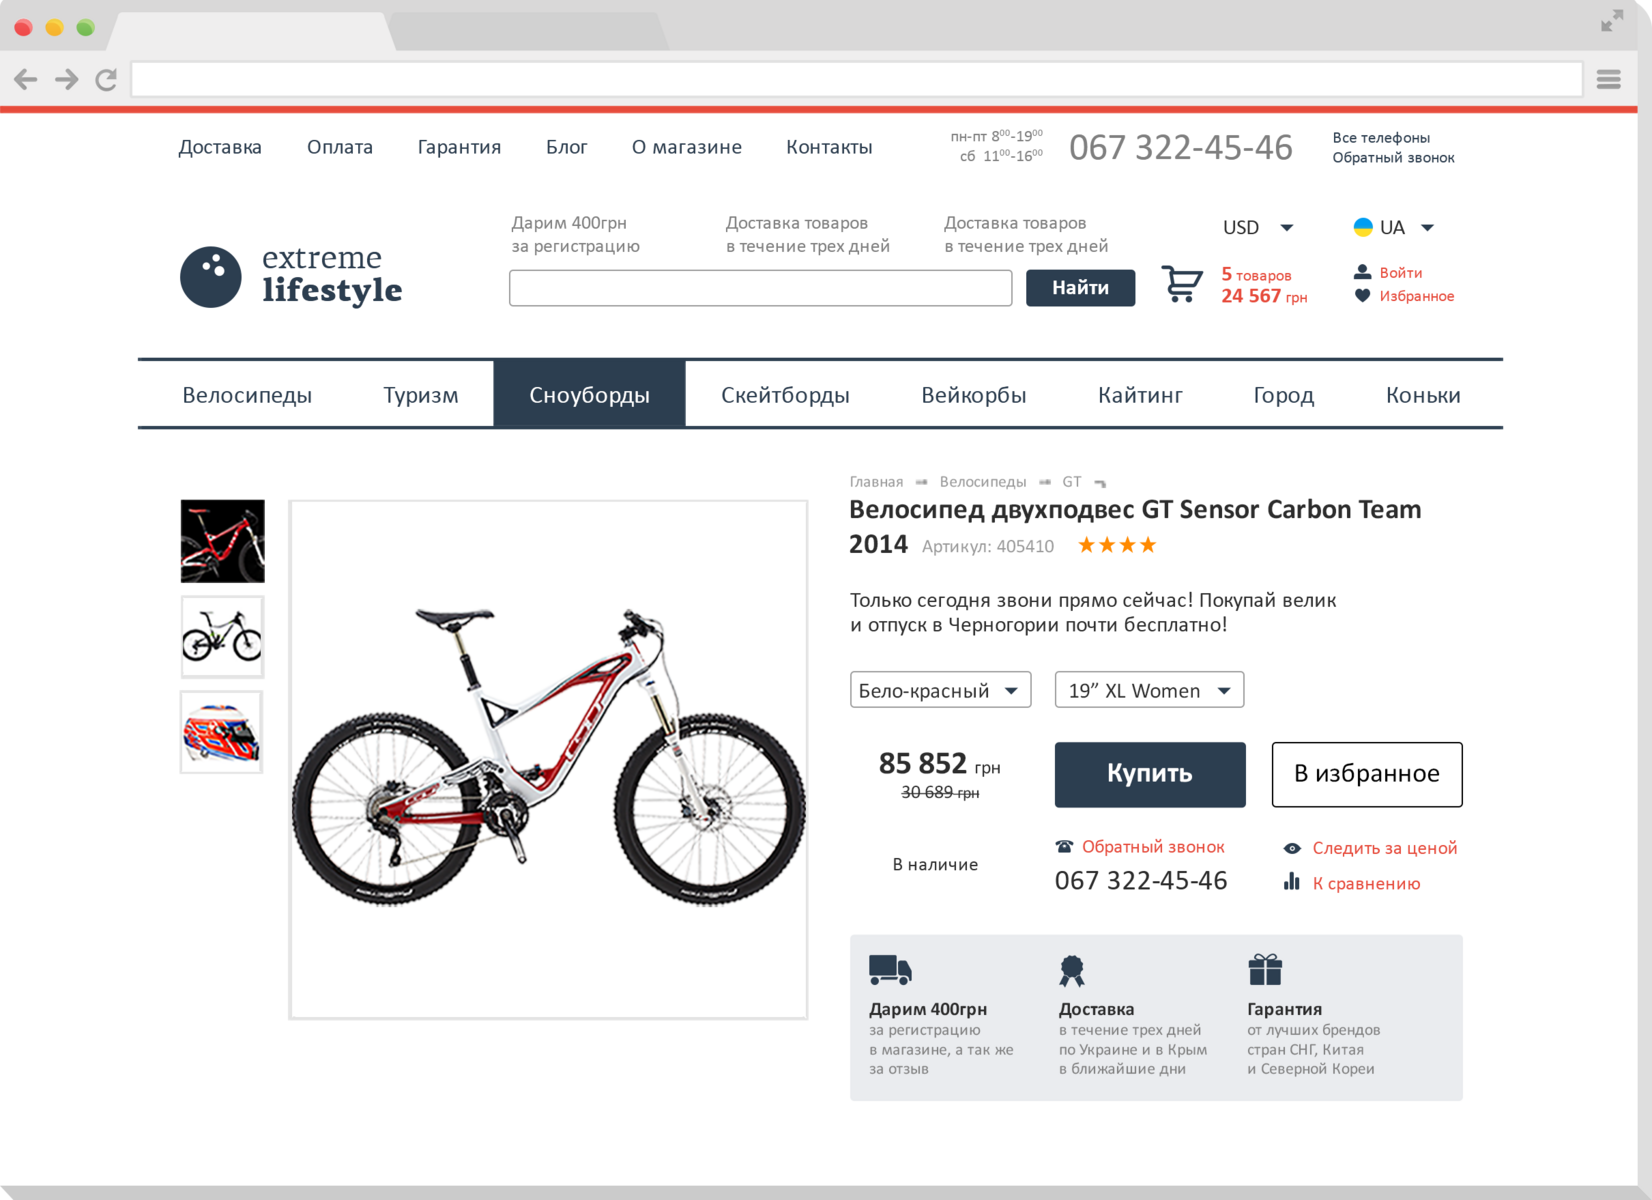Add product with В избранное button
1652x1200 pixels.
pyautogui.click(x=1367, y=774)
